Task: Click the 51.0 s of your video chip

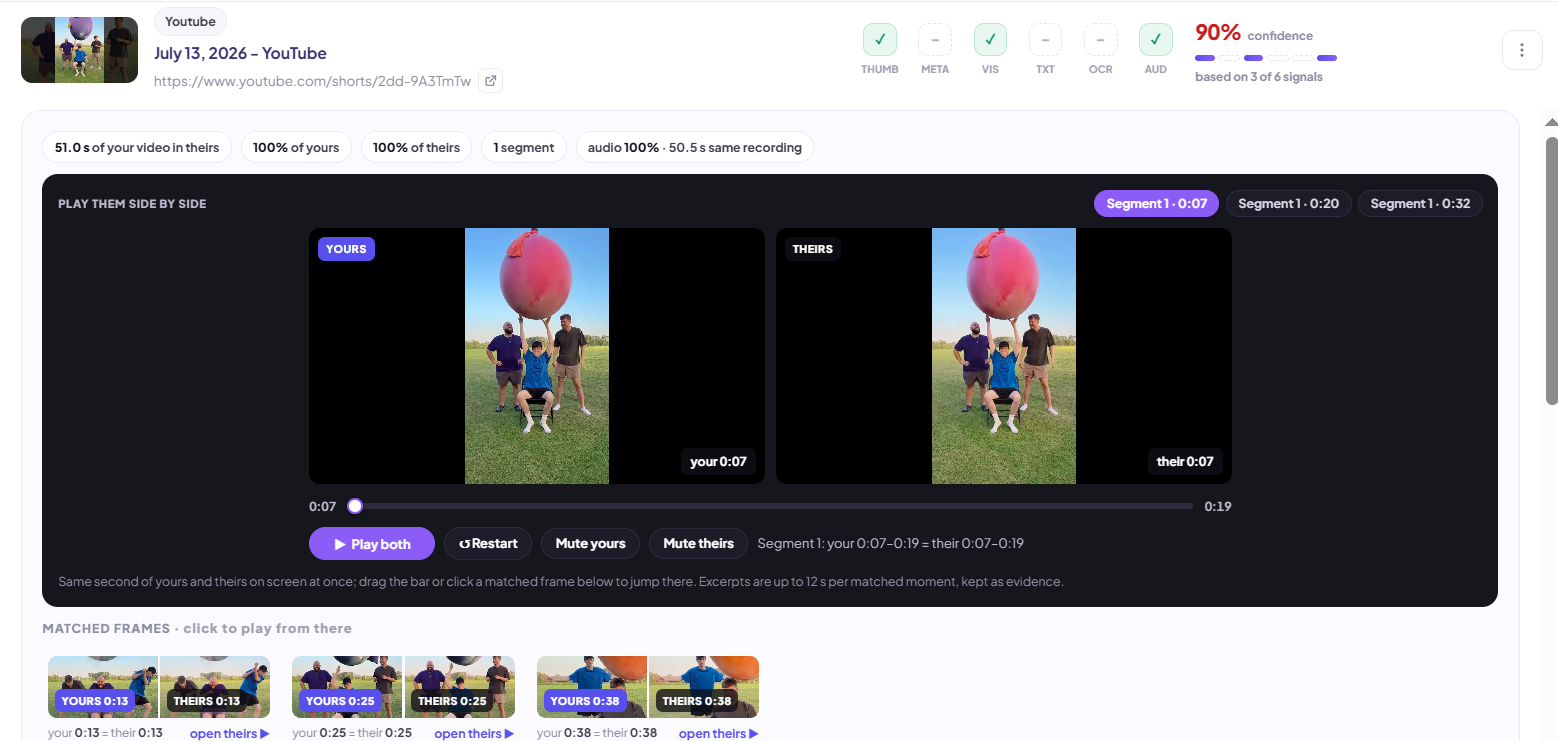Action: click(x=137, y=148)
